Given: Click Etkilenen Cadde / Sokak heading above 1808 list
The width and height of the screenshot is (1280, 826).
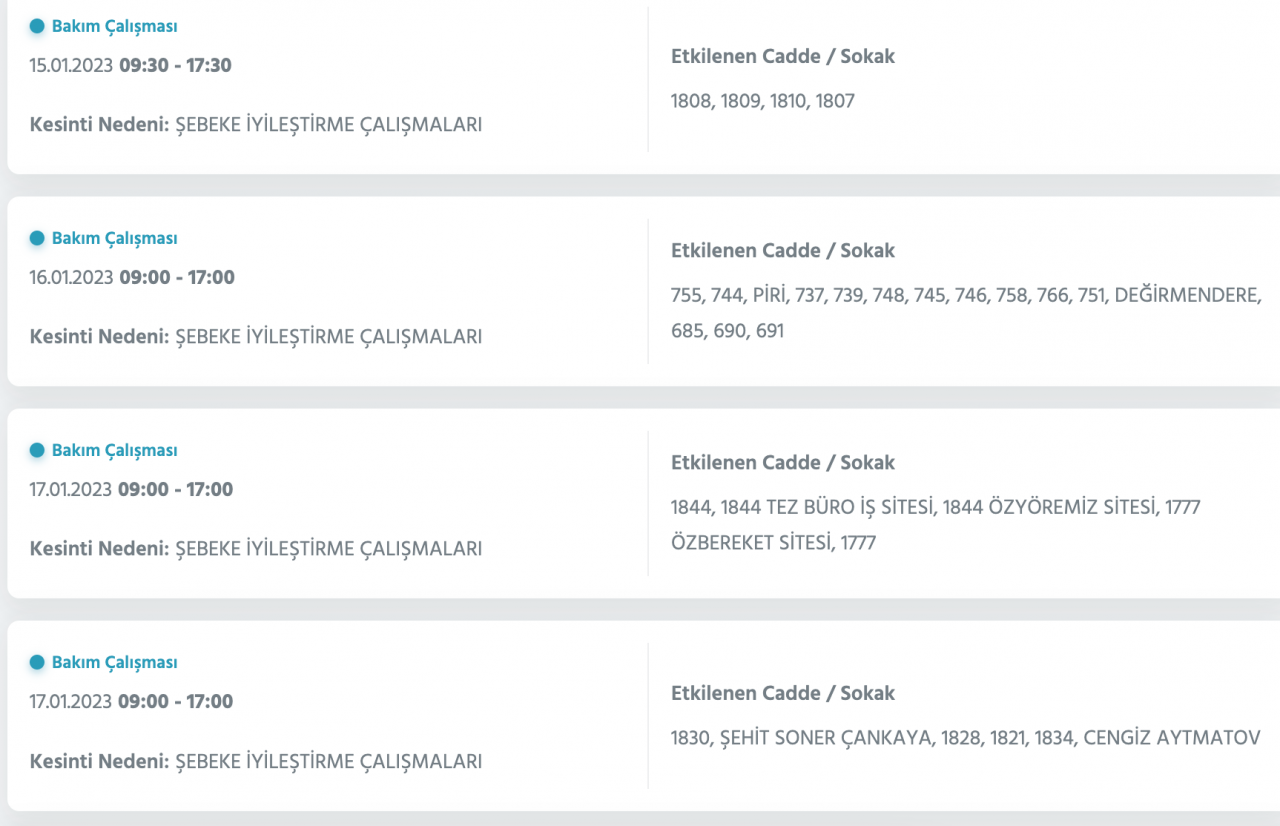Looking at the screenshot, I should [x=783, y=56].
